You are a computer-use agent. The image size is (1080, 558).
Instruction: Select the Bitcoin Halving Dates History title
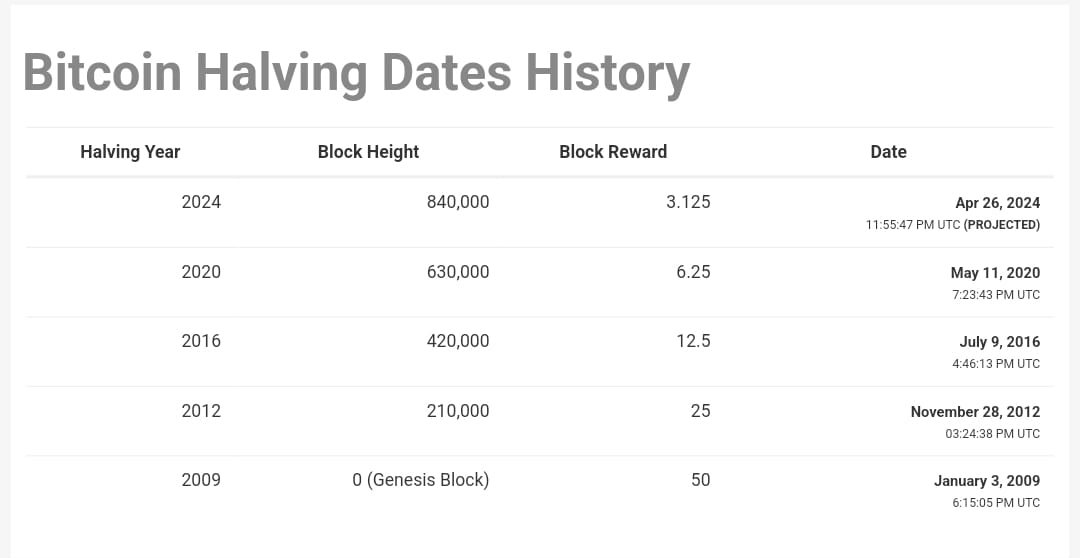pyautogui.click(x=356, y=72)
